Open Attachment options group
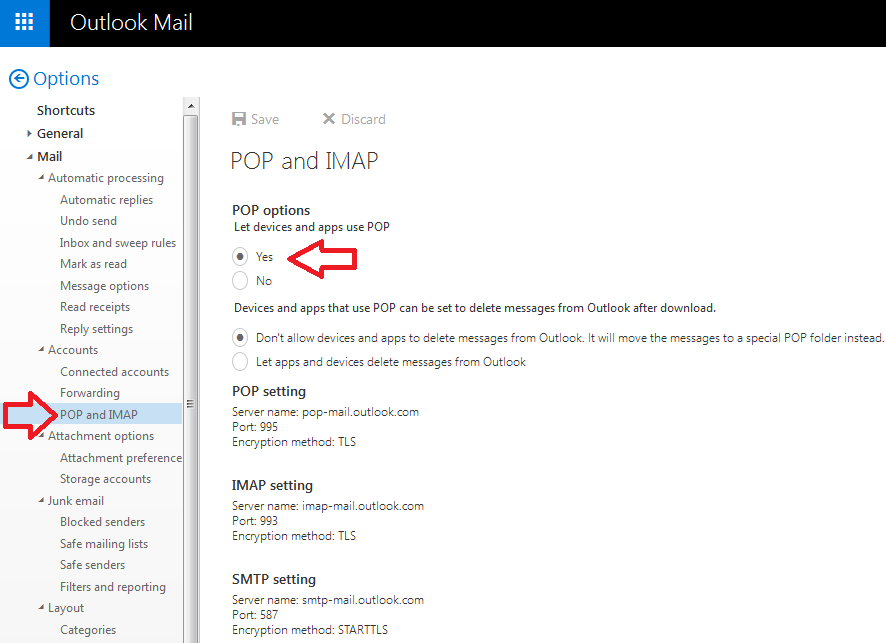 pyautogui.click(x=101, y=436)
